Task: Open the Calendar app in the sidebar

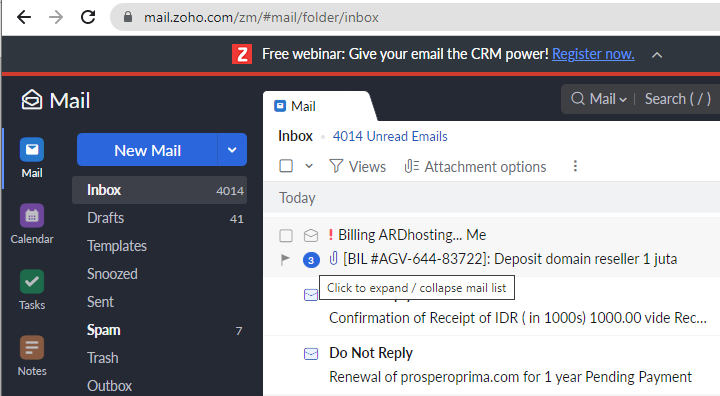Action: click(x=32, y=224)
